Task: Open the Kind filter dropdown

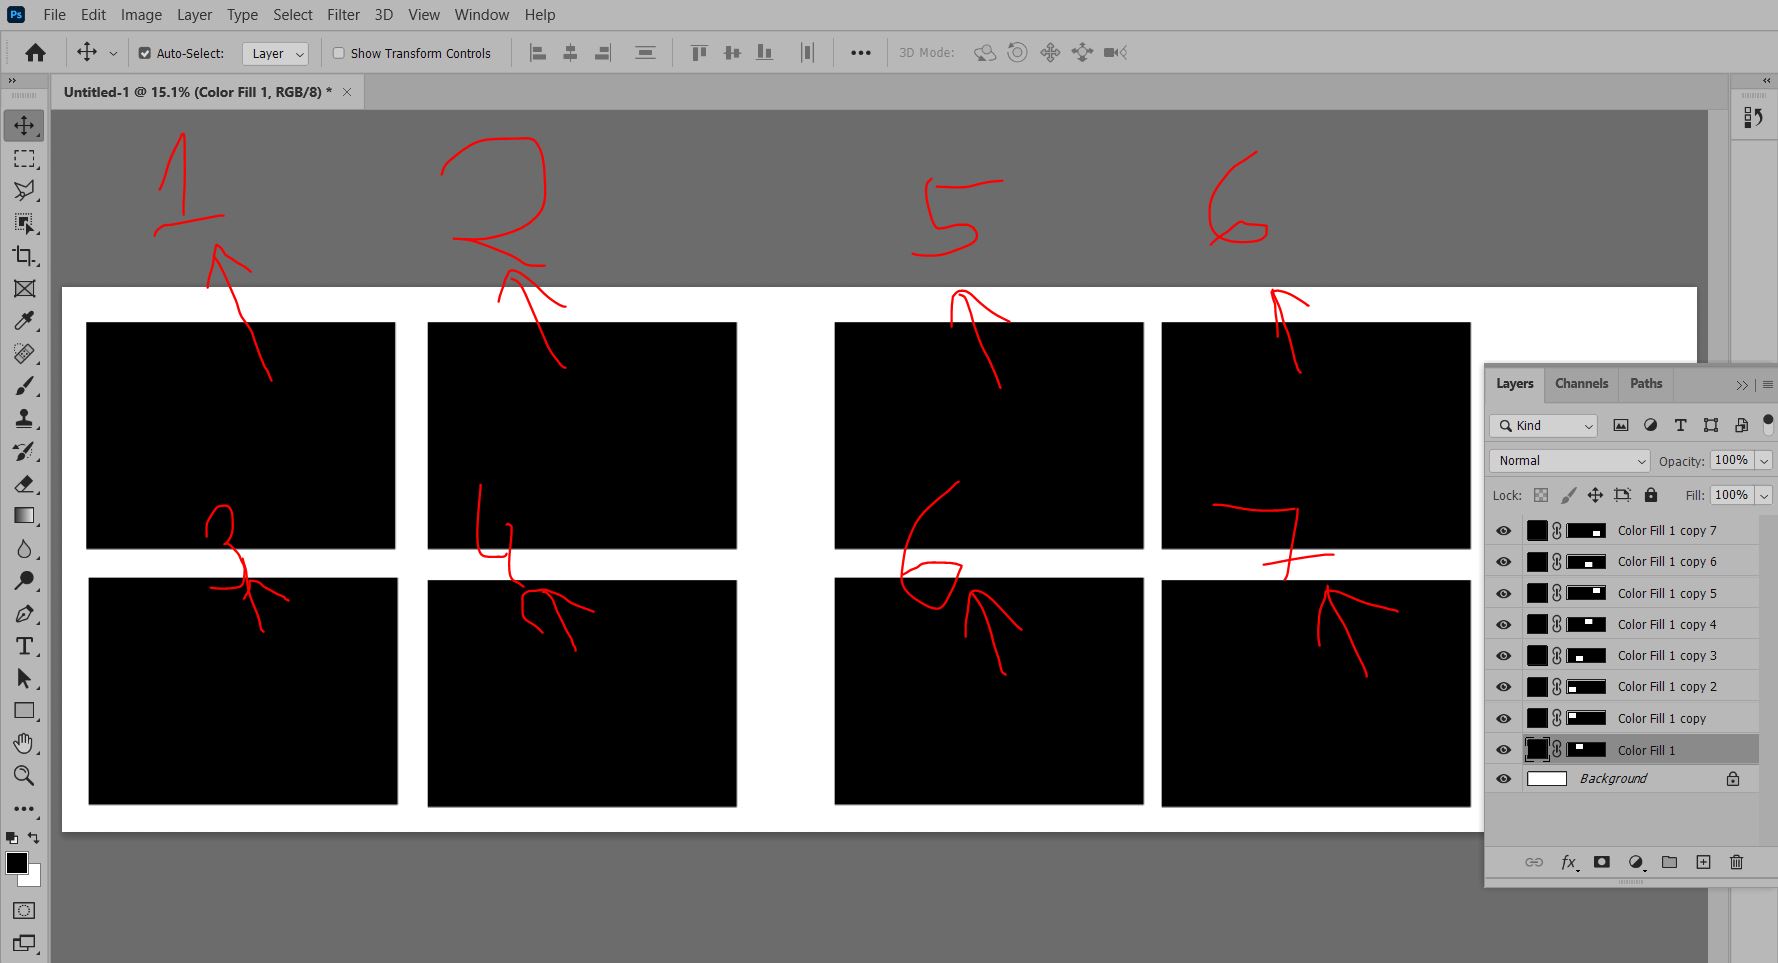Action: 1542,425
